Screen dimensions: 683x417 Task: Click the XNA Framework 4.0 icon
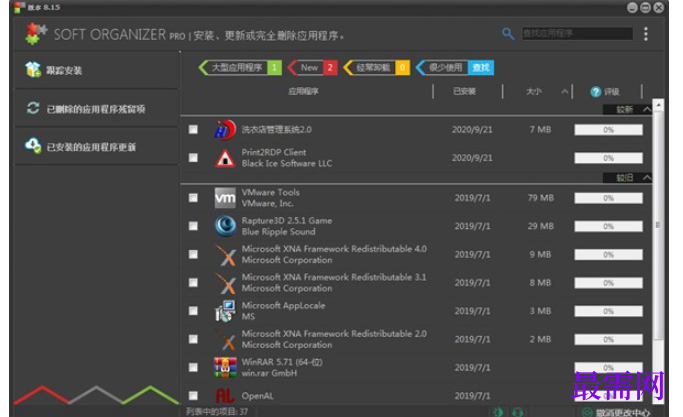226,255
